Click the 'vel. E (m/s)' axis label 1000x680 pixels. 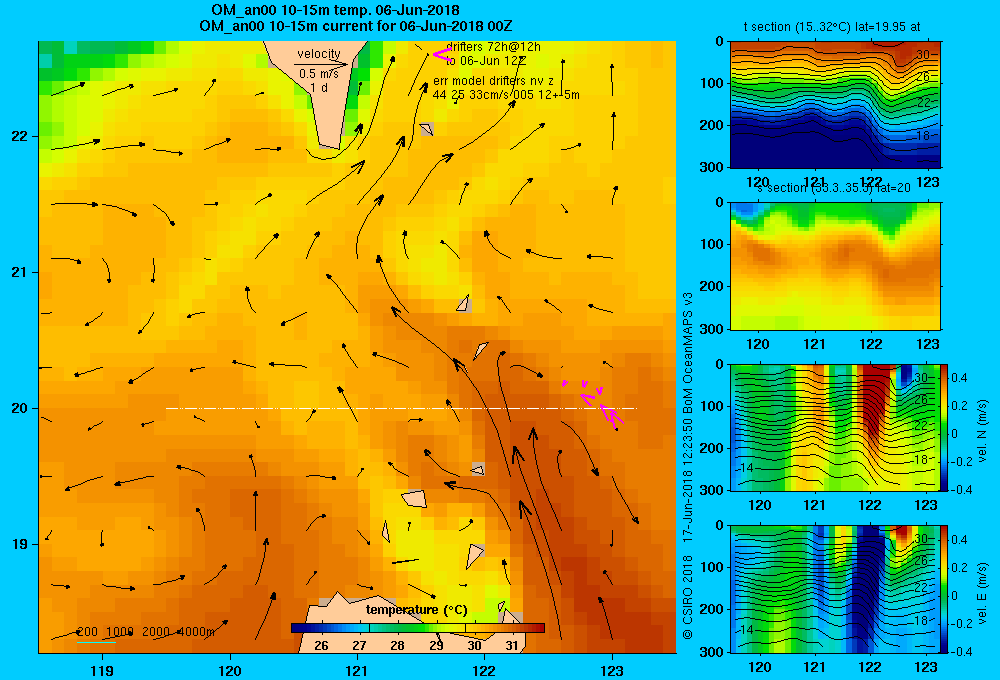tap(982, 593)
